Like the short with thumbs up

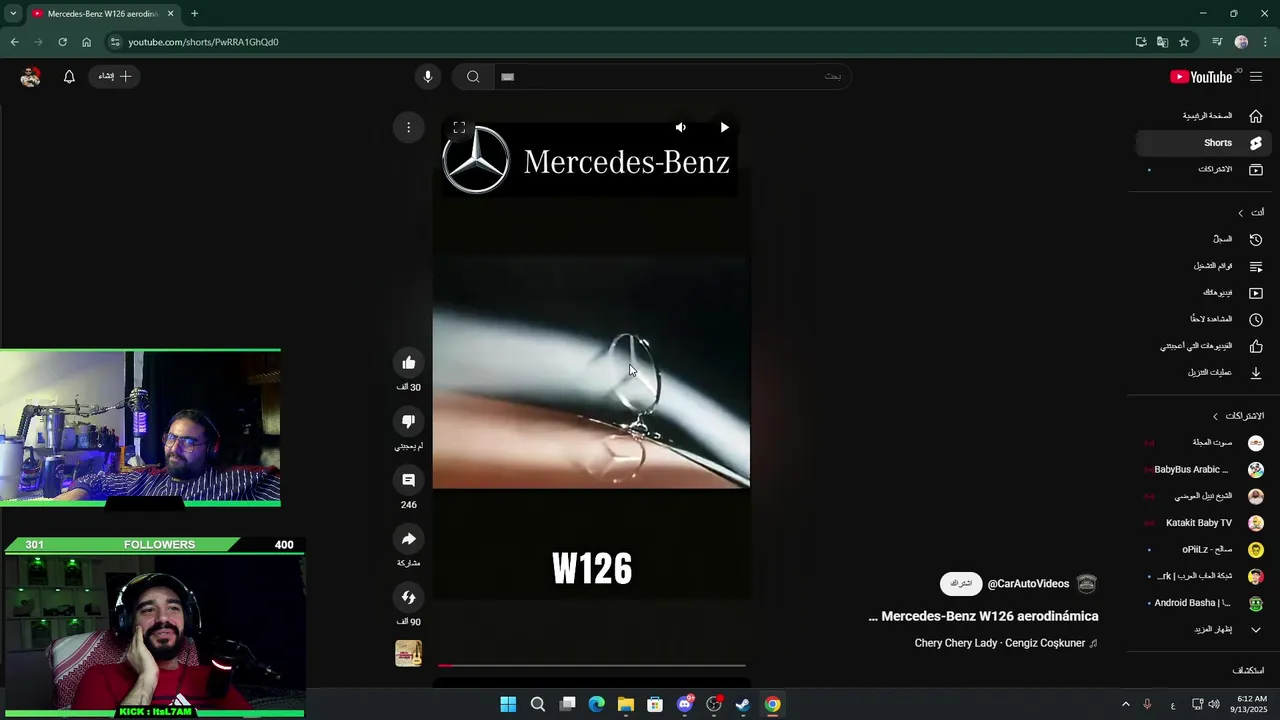click(408, 362)
